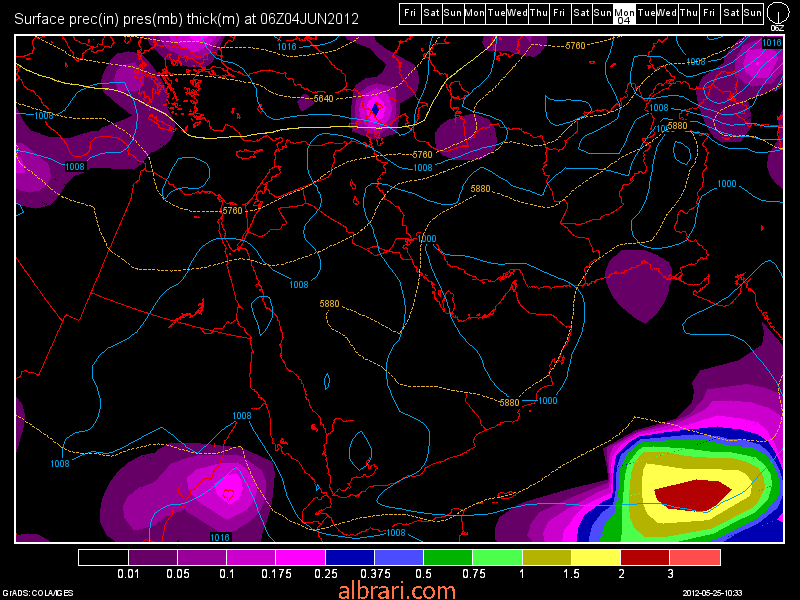The image size is (800, 600).
Task: Select the Sun box just before Mon 04
Action: pos(603,14)
